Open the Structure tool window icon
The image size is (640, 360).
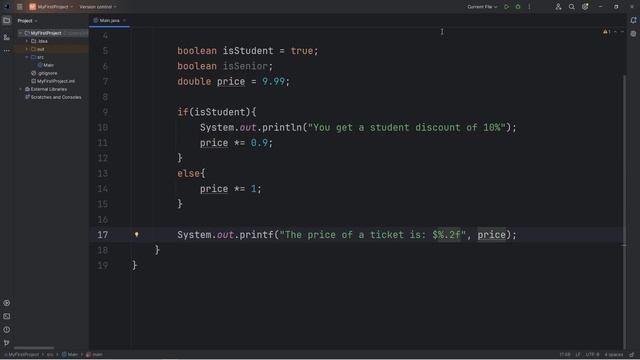(7, 37)
